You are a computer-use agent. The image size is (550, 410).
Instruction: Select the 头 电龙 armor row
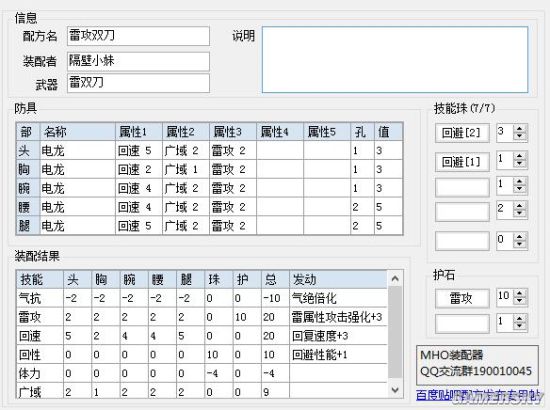[209, 151]
